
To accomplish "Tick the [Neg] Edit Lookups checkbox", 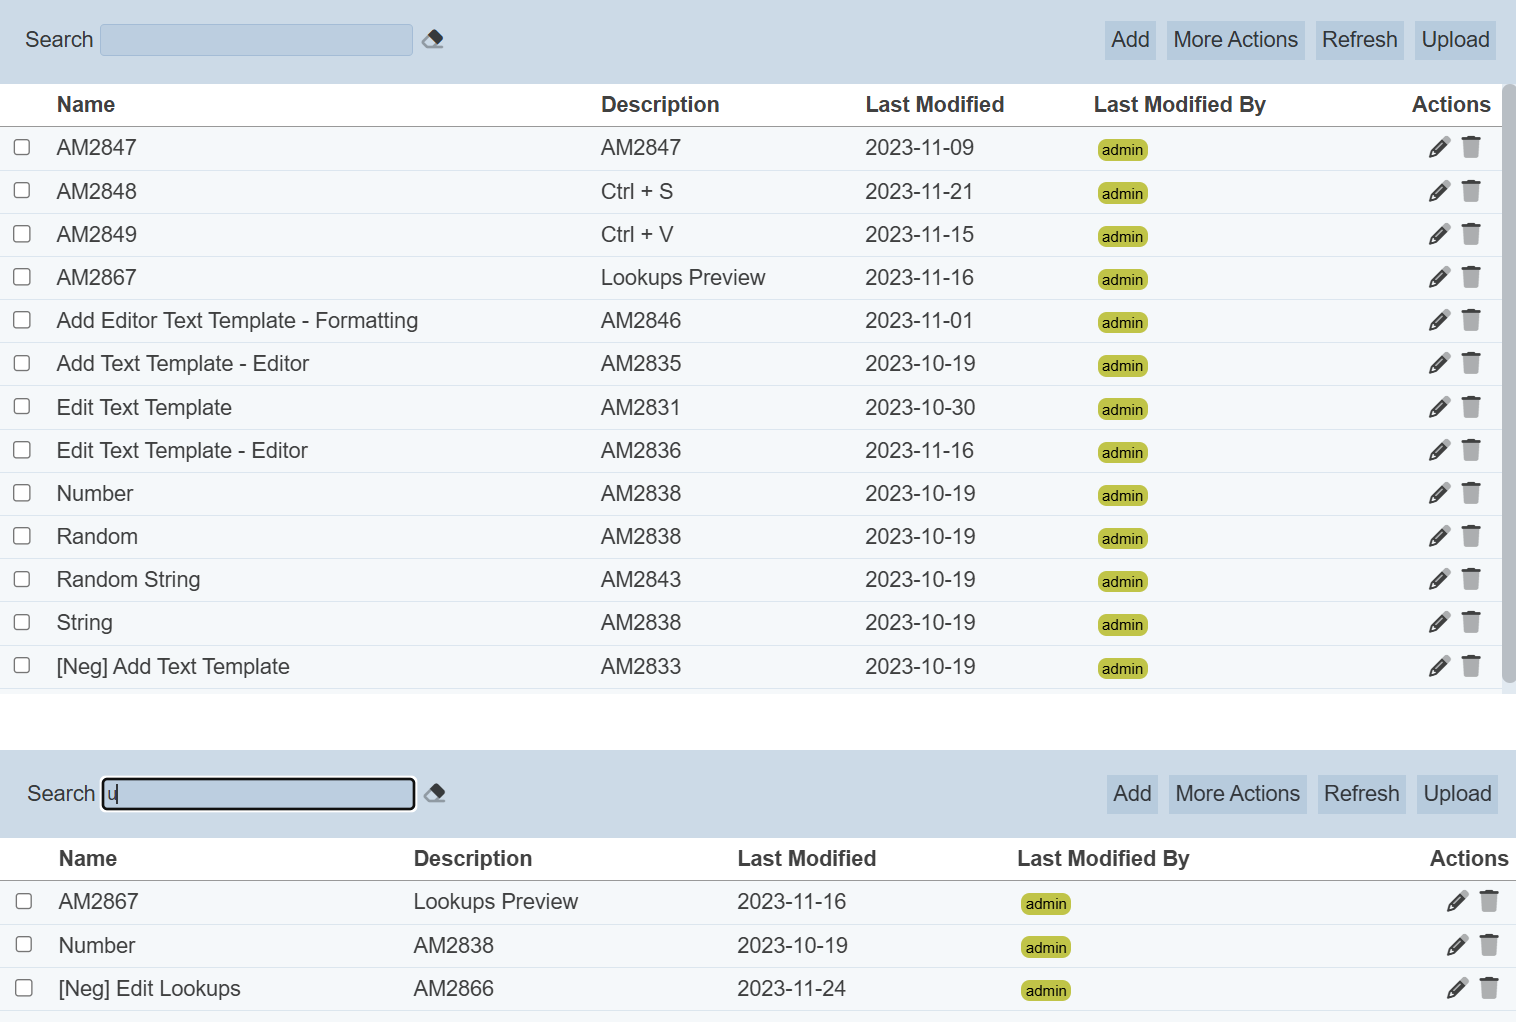I will point(24,988).
